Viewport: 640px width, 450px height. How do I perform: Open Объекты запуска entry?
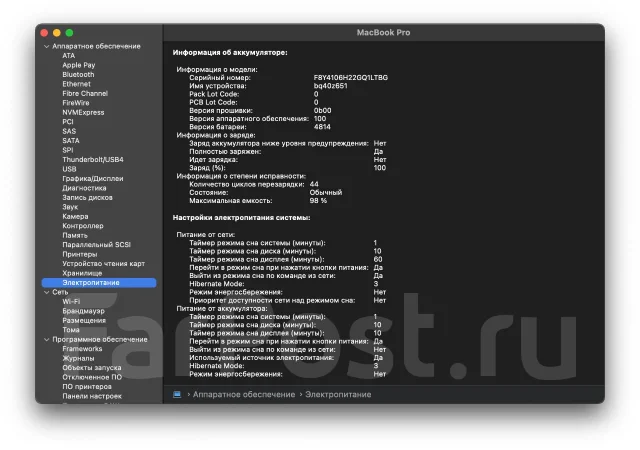91,368
